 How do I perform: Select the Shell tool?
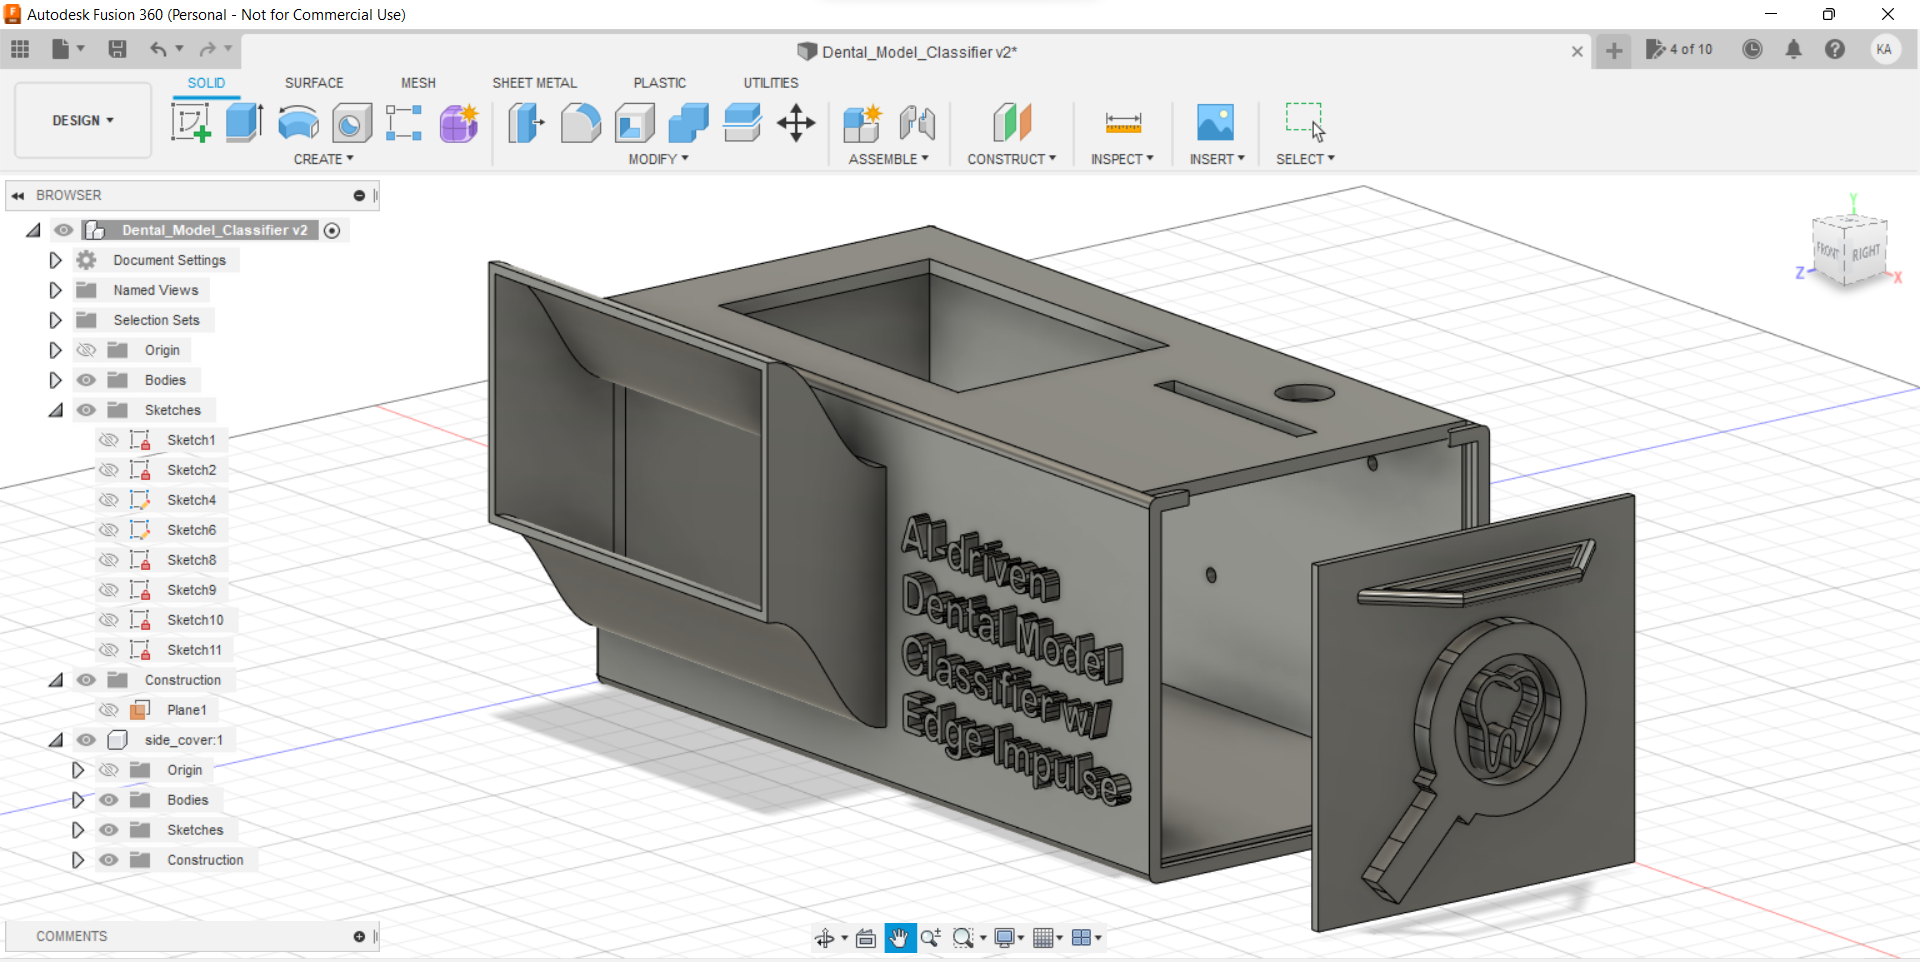tap(635, 123)
